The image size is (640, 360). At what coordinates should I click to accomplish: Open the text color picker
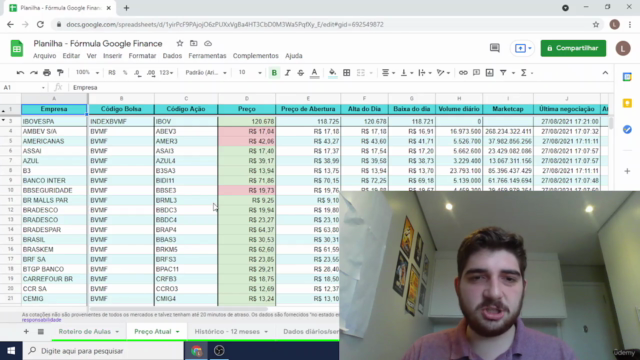click(314, 73)
